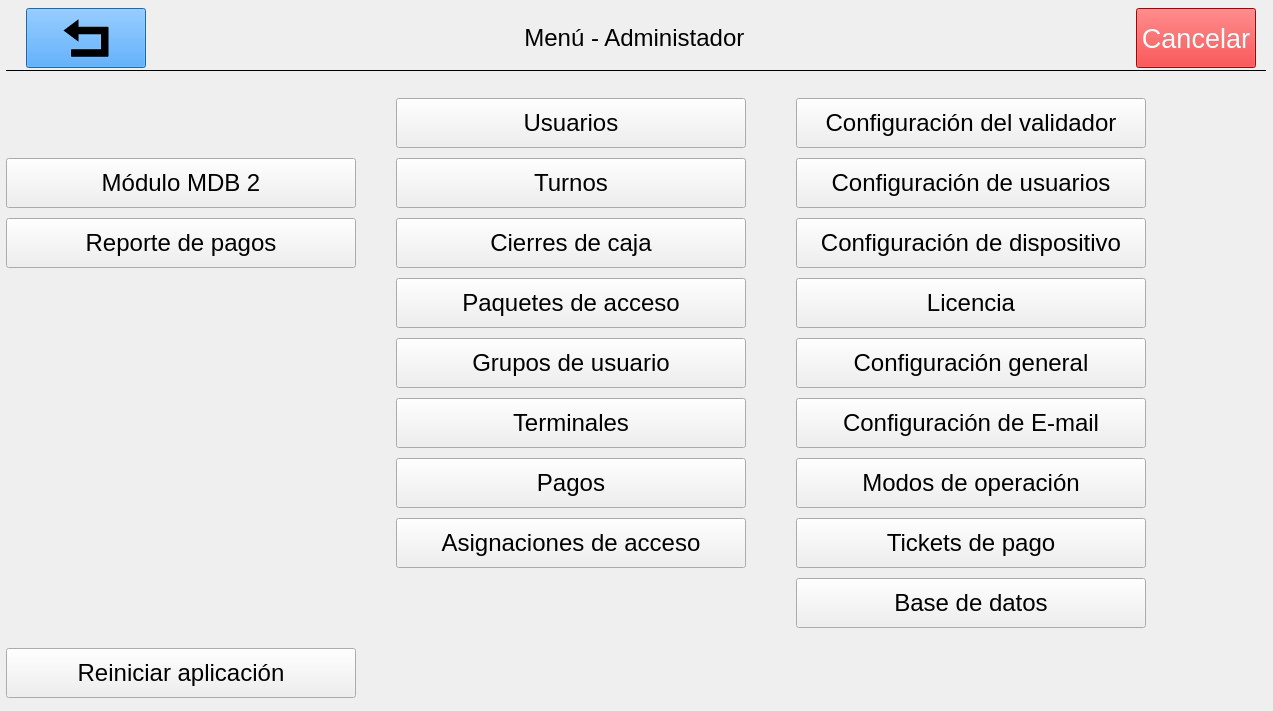The image size is (1273, 711).
Task: Open Configuración de dispositivo
Action: [x=970, y=243]
